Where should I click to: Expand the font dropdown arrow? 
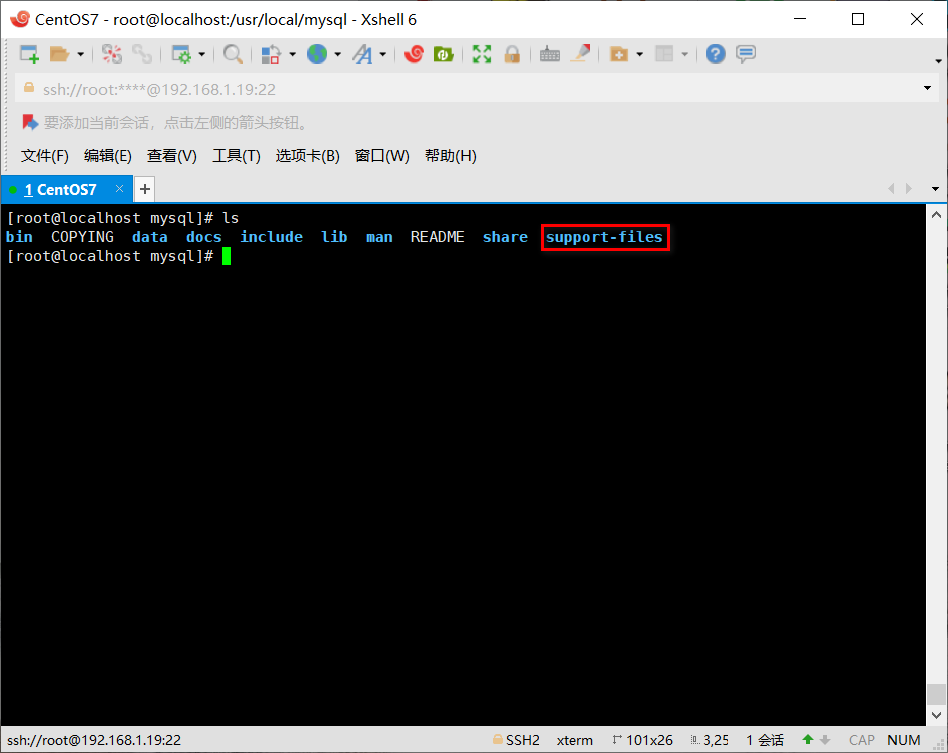click(383, 54)
